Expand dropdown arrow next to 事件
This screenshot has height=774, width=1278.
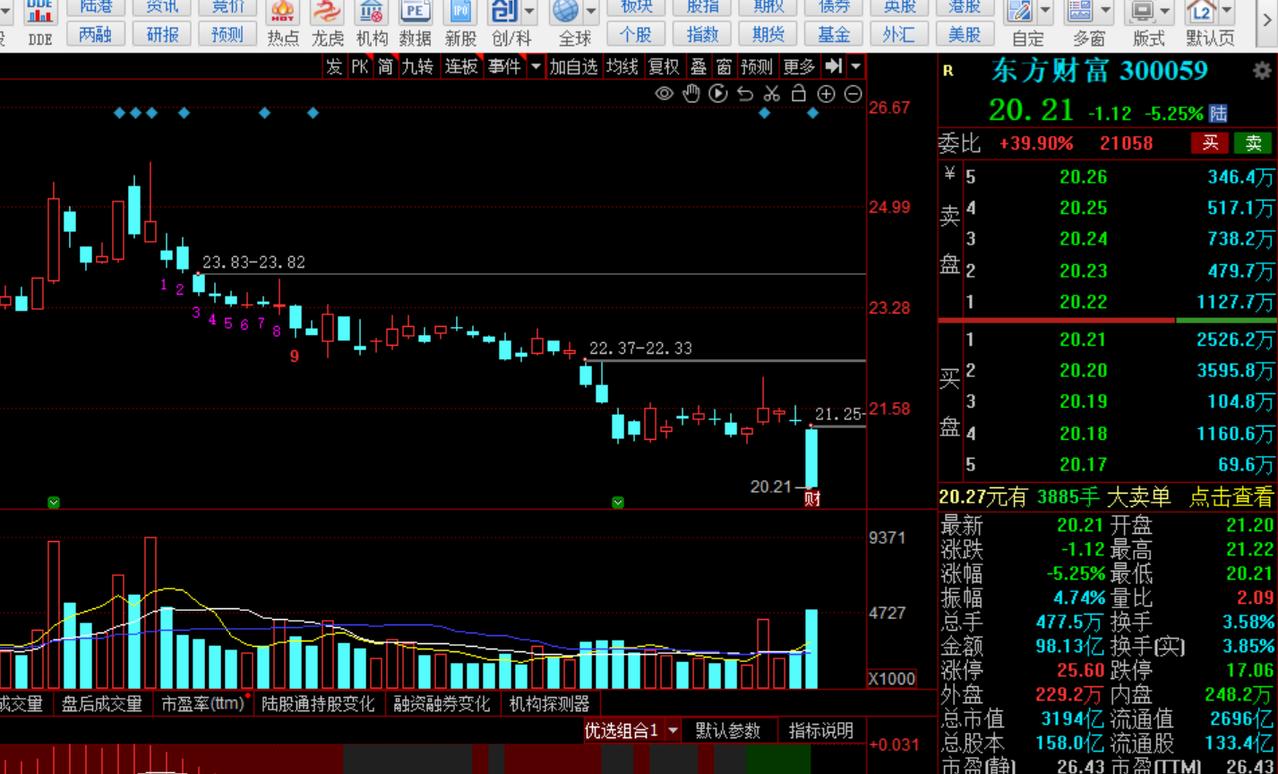pos(535,66)
